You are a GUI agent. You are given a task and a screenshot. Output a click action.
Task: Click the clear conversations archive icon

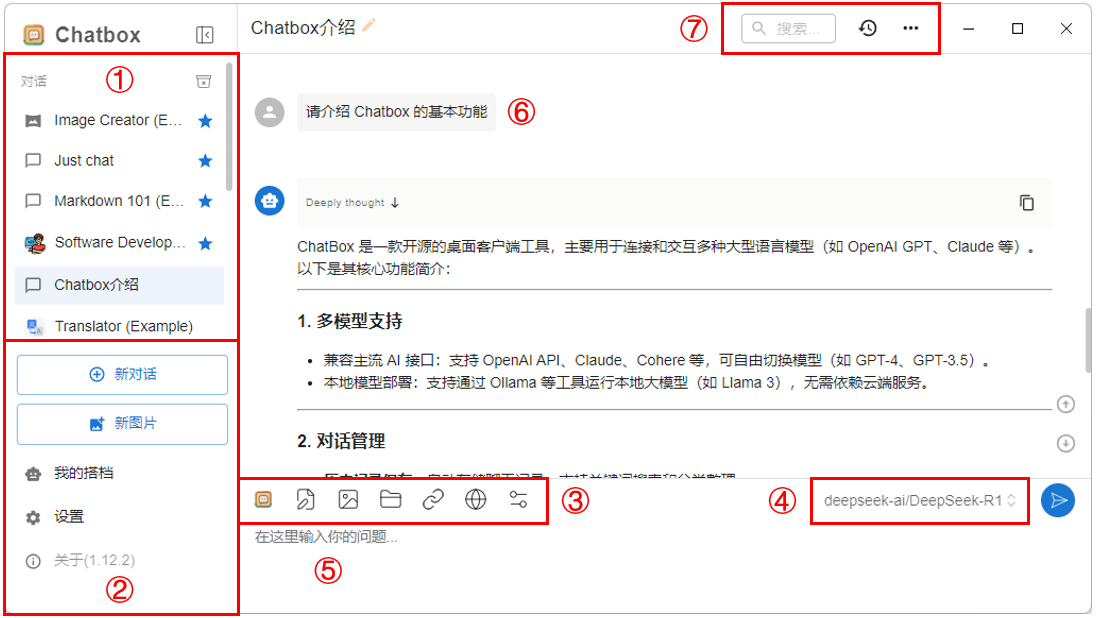click(x=203, y=82)
